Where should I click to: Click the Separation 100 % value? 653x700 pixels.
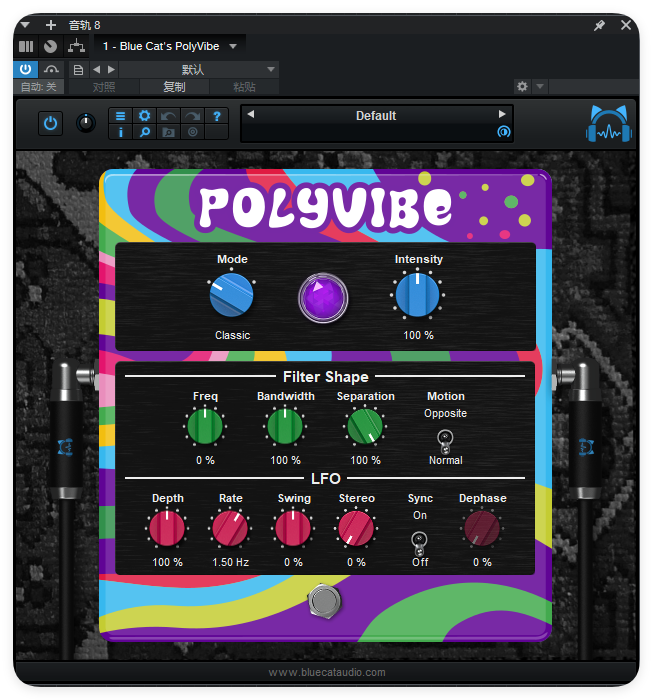click(x=366, y=460)
